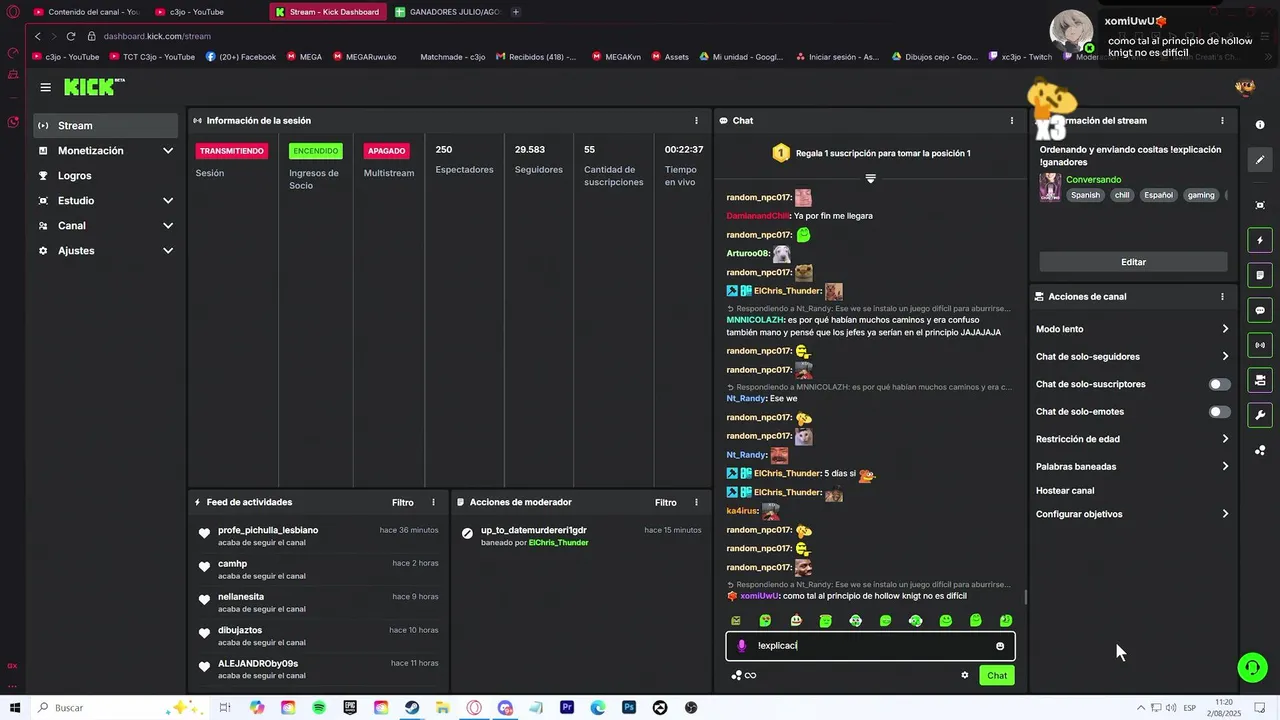Open Premiere Pro from the taskbar

tap(567, 708)
